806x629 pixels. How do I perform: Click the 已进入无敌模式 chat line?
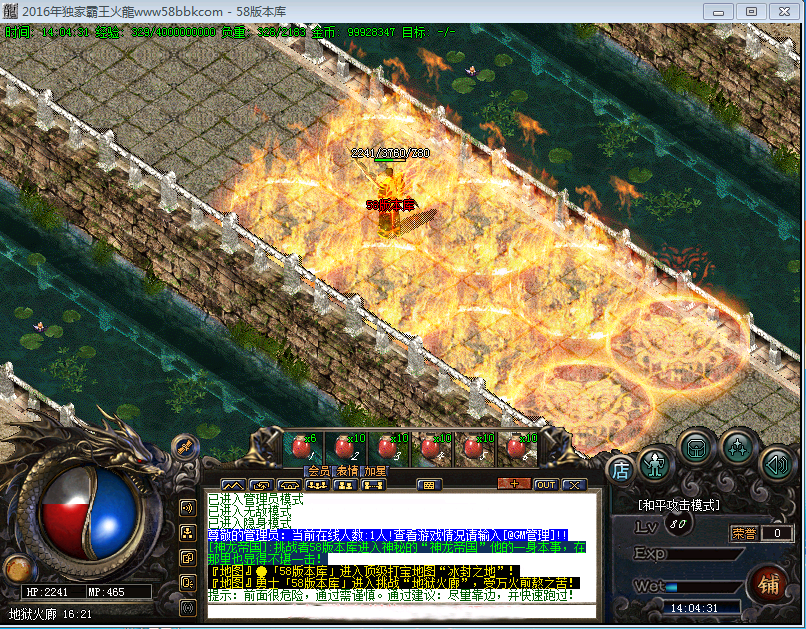point(249,511)
